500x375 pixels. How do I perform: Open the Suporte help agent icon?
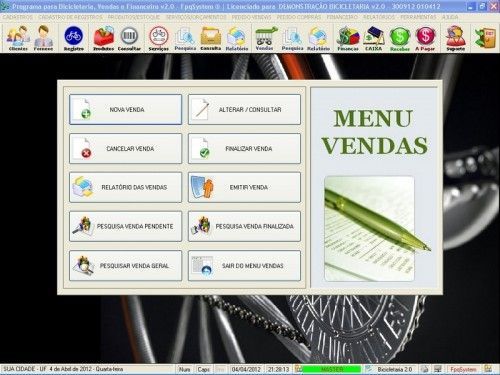tap(455, 38)
